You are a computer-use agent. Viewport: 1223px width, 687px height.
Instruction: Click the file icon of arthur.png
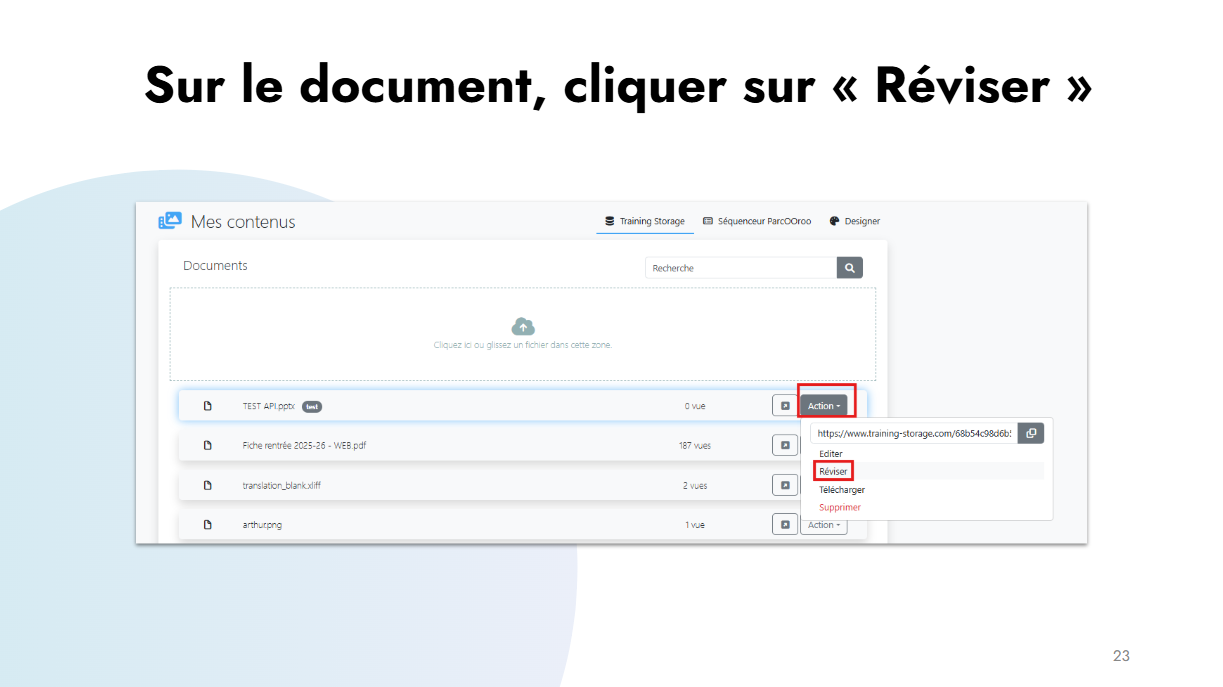208,525
